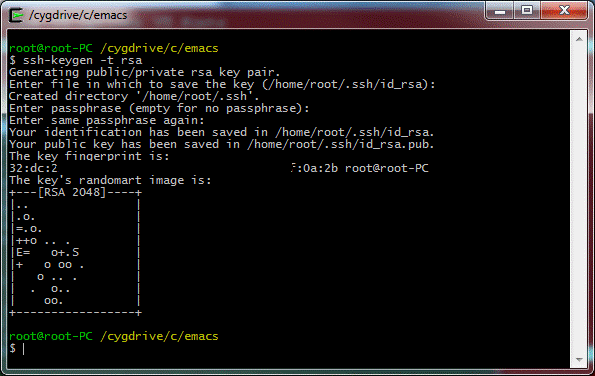Image resolution: width=595 pixels, height=376 pixels.
Task: Click the 'Enter same passphrase again' line
Action: coord(107,121)
